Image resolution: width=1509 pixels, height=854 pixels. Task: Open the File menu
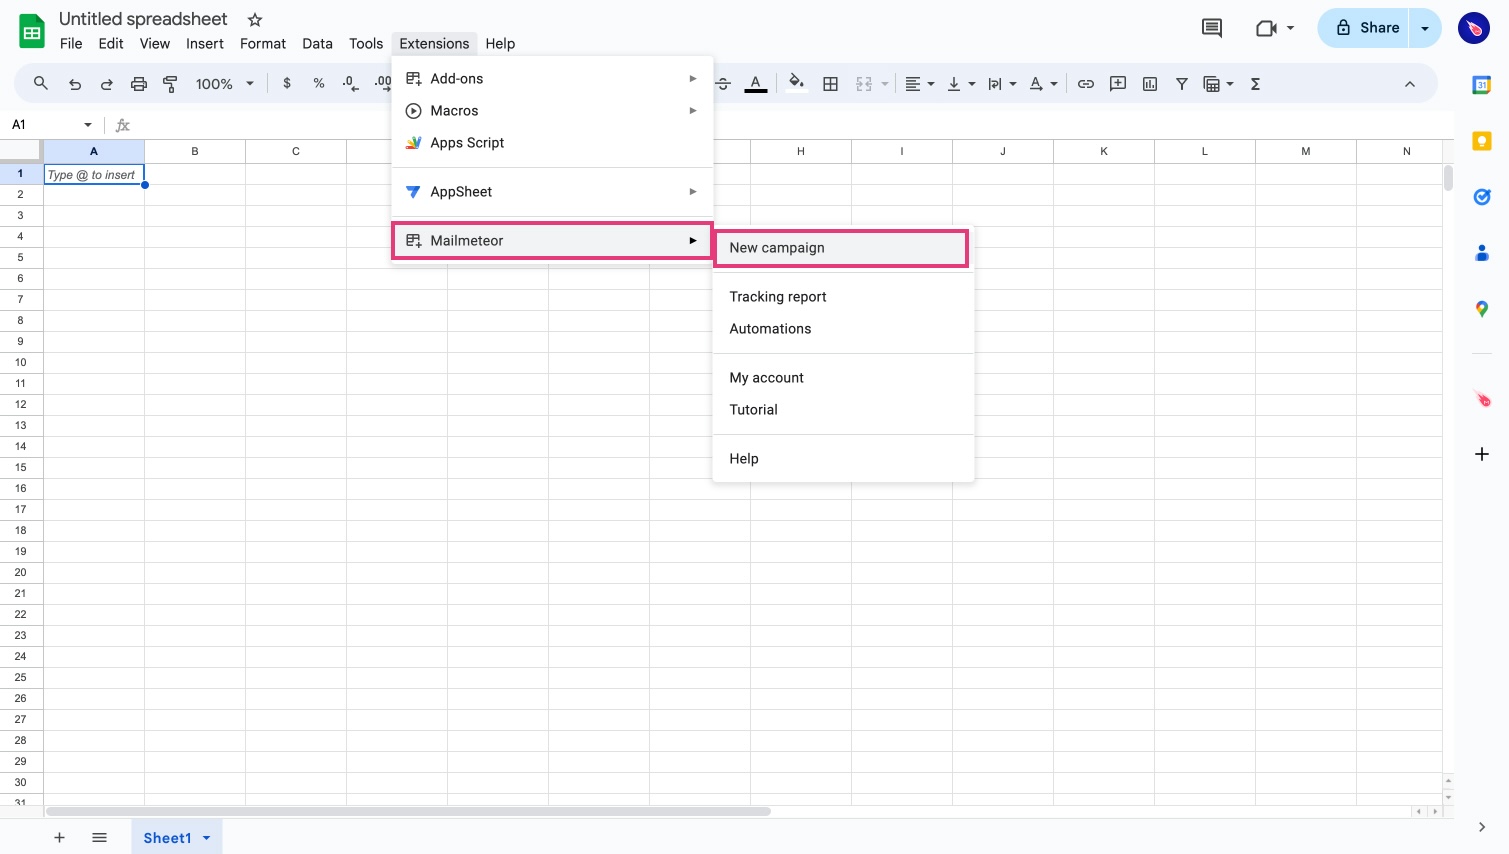click(x=71, y=44)
